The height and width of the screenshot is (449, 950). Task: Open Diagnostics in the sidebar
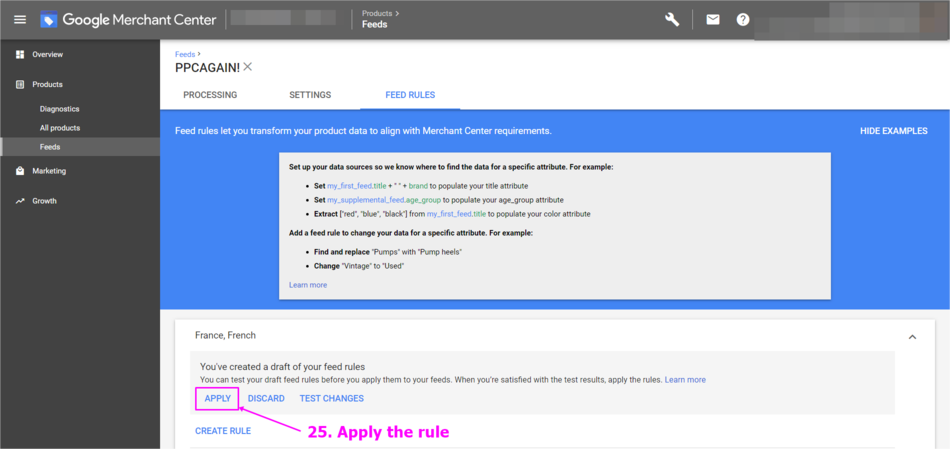point(59,109)
